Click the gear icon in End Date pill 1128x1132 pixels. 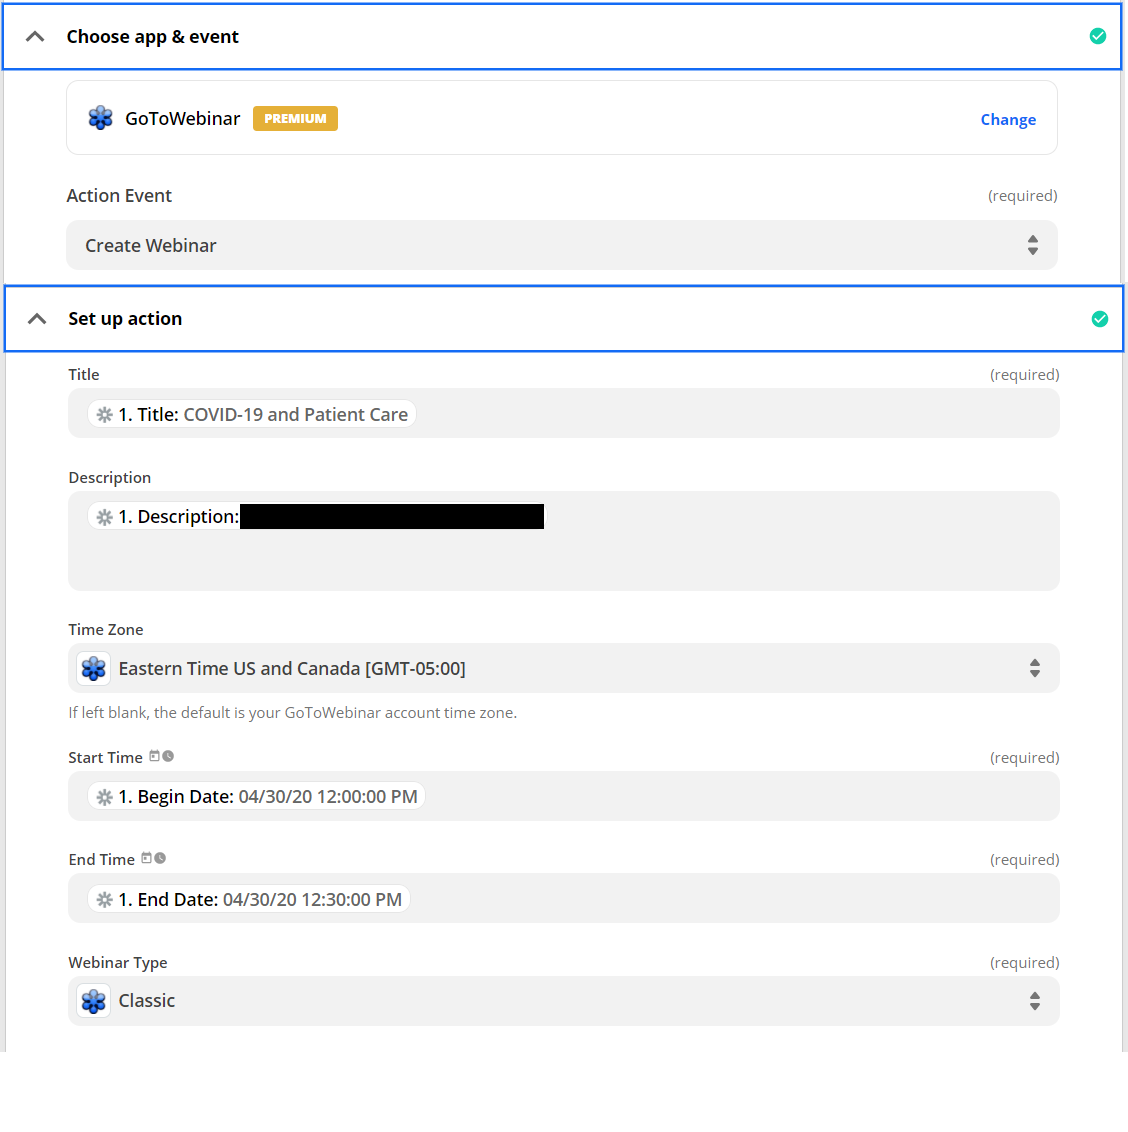104,900
